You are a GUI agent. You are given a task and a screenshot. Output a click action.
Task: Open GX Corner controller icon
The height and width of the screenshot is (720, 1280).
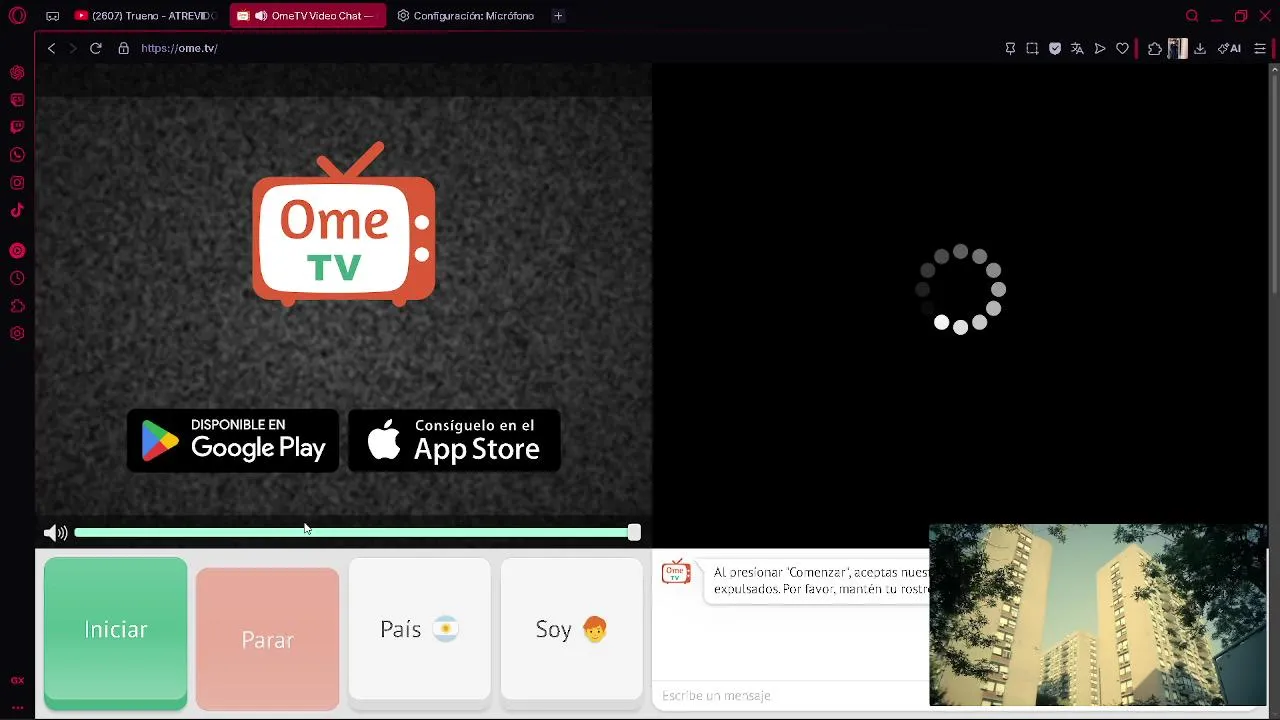(53, 16)
